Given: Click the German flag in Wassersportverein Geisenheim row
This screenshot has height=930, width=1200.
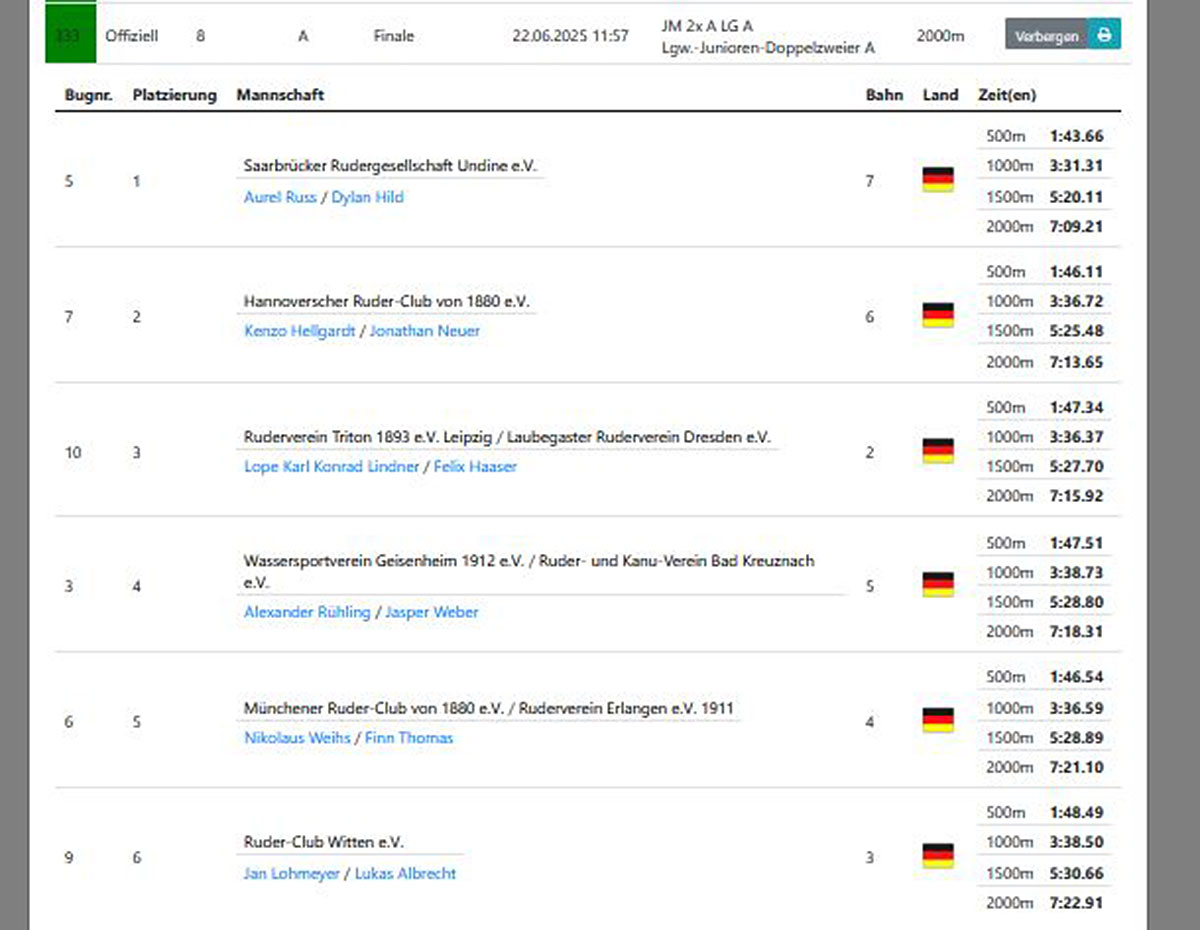Looking at the screenshot, I should click(x=937, y=585).
